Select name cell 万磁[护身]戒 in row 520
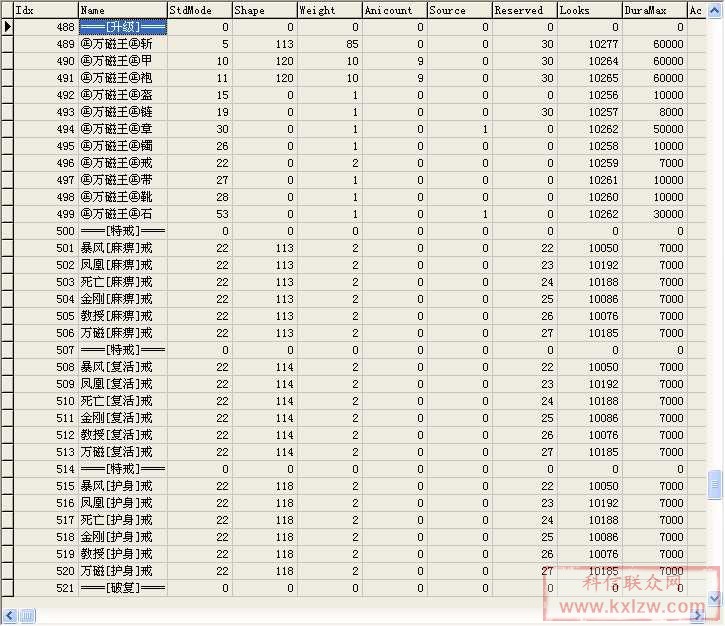The width and height of the screenshot is (725, 626). [x=123, y=571]
